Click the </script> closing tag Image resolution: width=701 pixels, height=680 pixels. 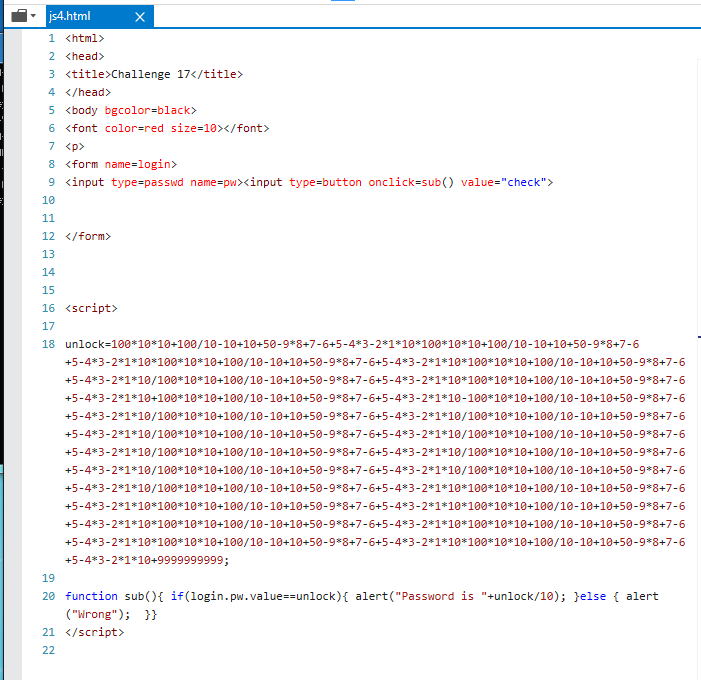coord(94,633)
